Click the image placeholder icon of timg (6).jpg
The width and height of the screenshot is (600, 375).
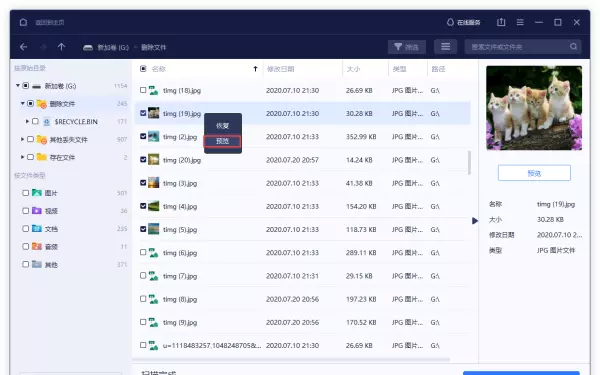click(x=153, y=253)
